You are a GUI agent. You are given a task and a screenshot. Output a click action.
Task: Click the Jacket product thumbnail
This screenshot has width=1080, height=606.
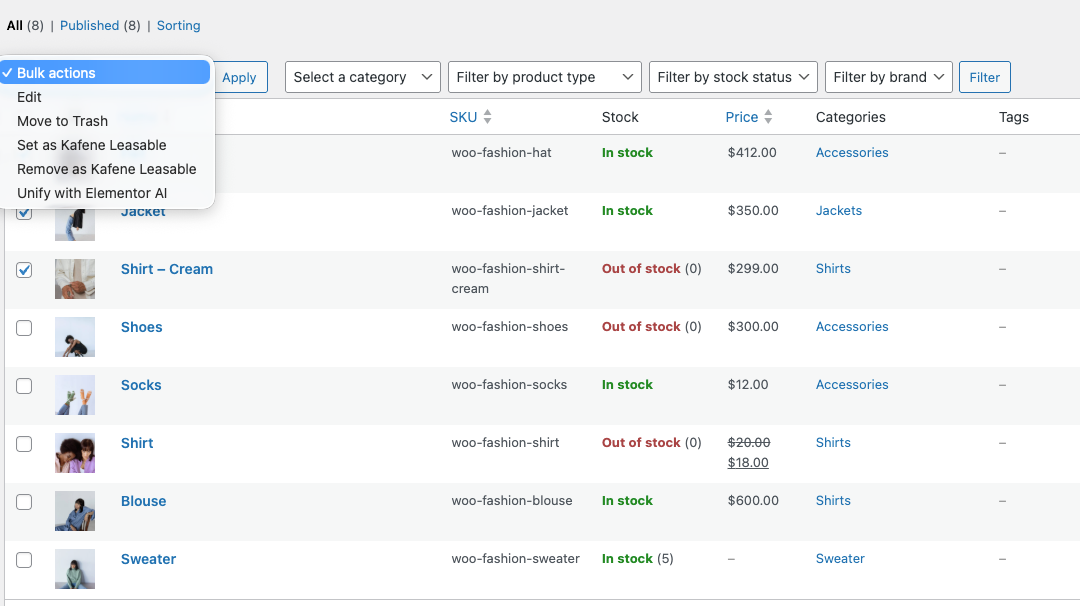coord(75,225)
